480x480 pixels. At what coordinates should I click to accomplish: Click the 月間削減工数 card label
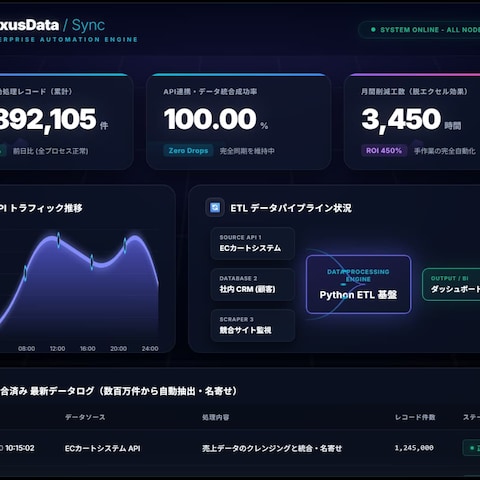click(x=414, y=92)
